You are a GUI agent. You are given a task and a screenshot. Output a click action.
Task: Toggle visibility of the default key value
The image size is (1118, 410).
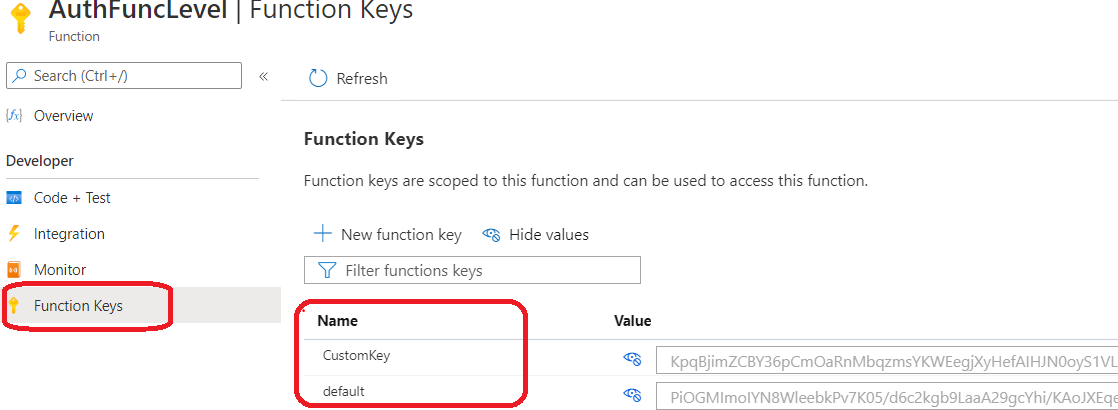(632, 393)
